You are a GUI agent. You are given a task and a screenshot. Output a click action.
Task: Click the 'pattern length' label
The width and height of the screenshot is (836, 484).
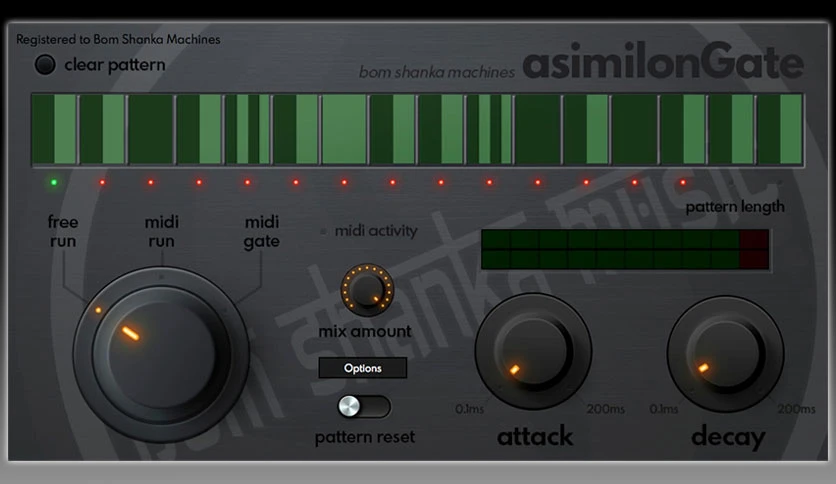point(735,206)
